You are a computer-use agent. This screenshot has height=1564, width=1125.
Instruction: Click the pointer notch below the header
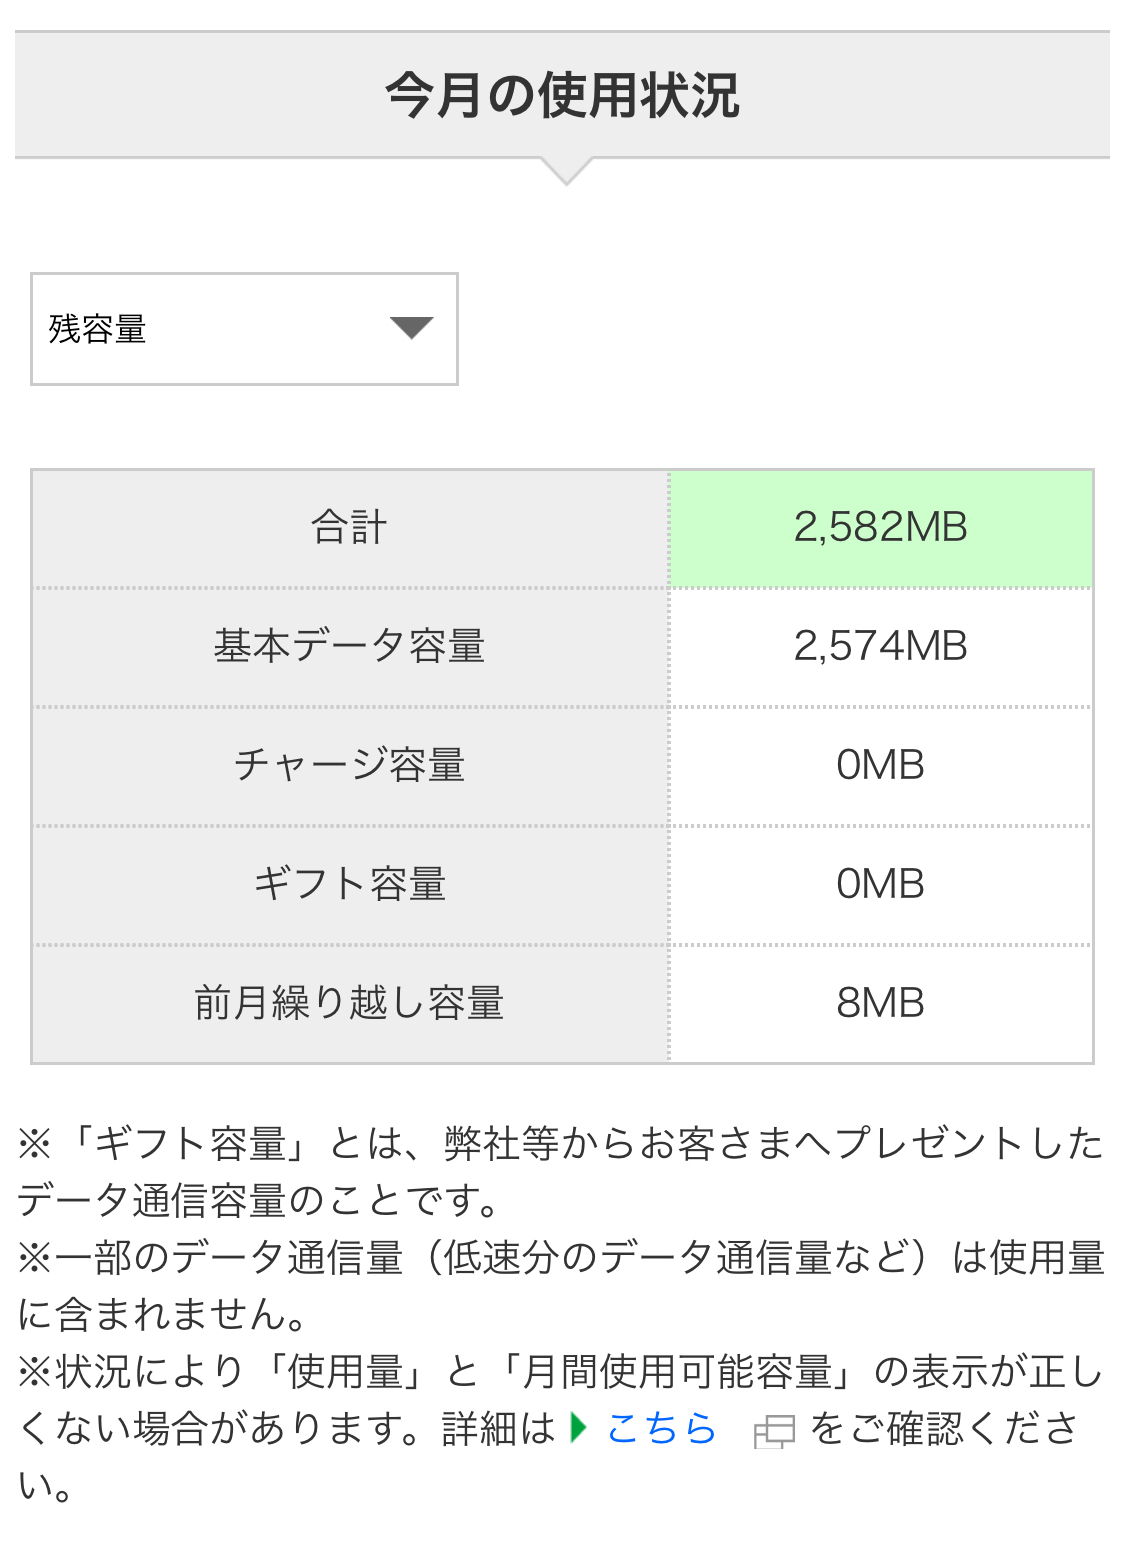pyautogui.click(x=566, y=172)
